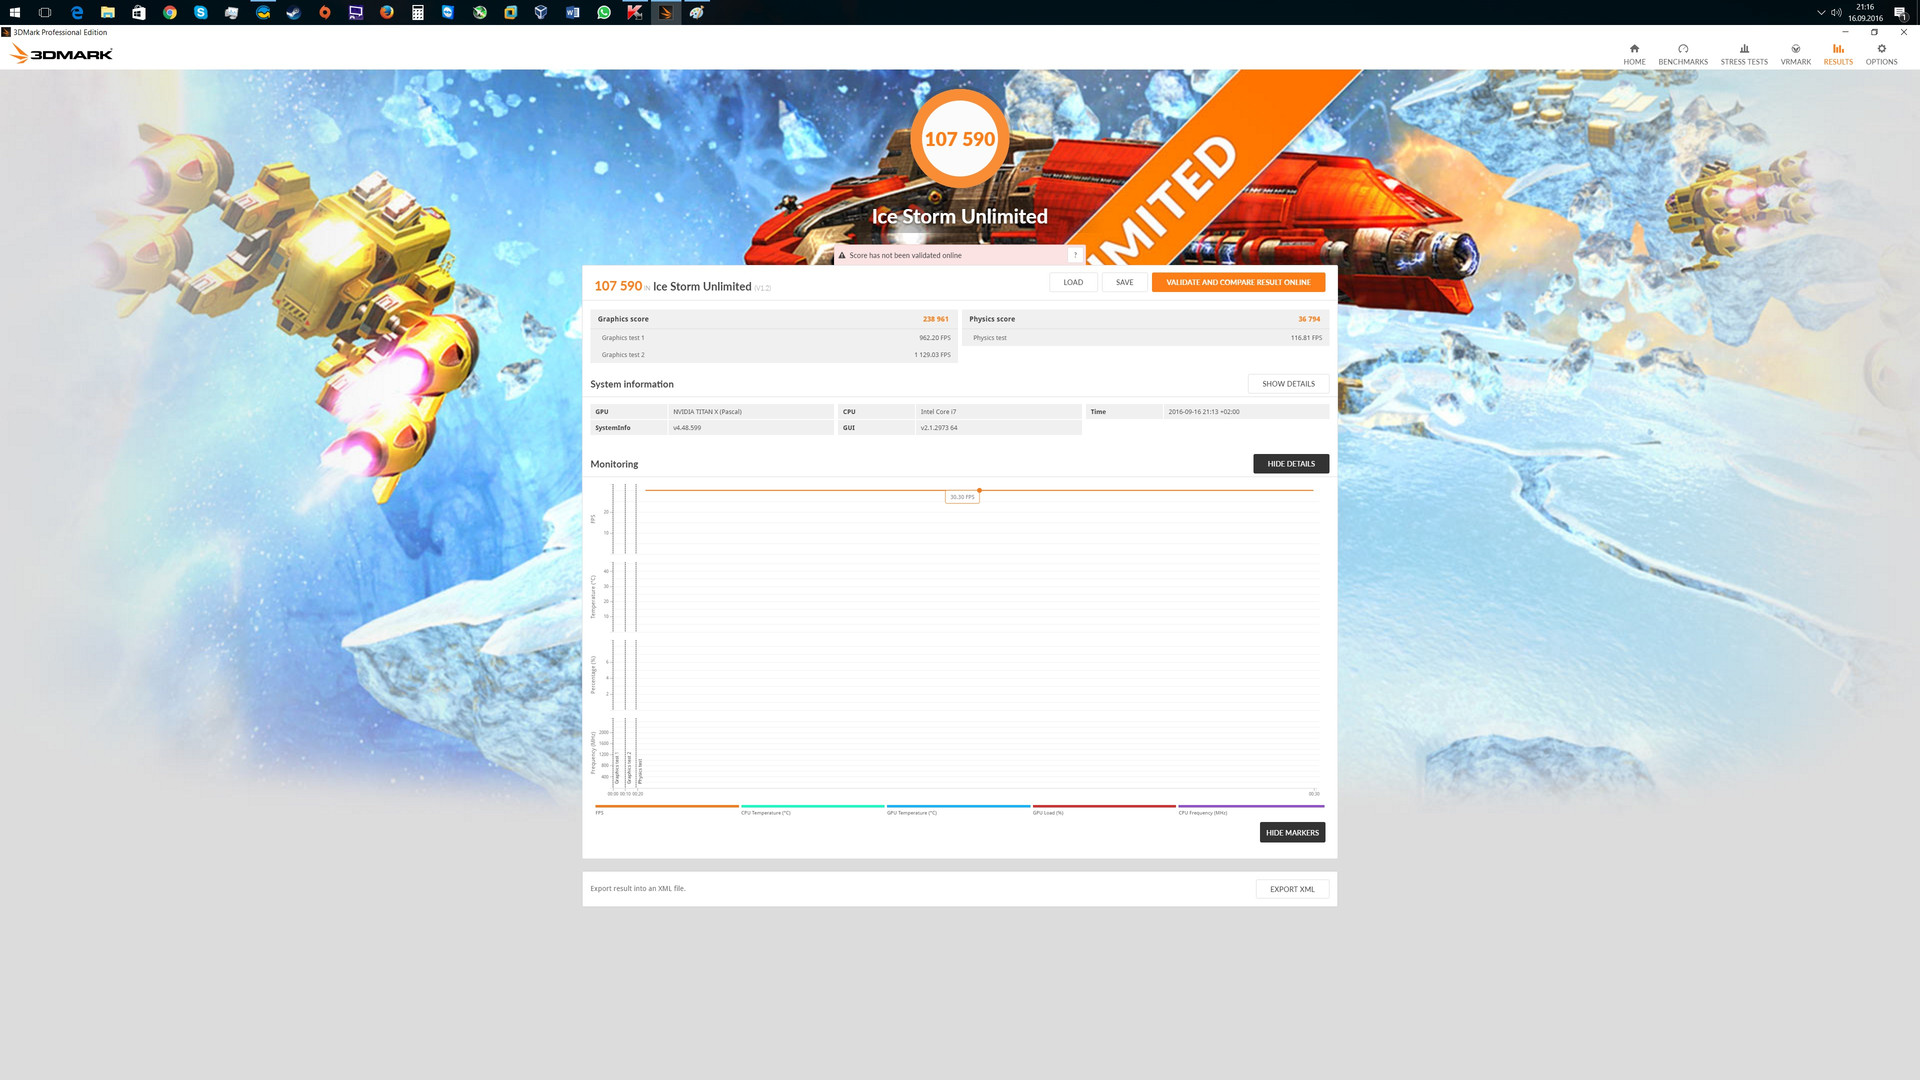Click the 3DMark logo
Screen dimensions: 1920x1080
(x=61, y=54)
